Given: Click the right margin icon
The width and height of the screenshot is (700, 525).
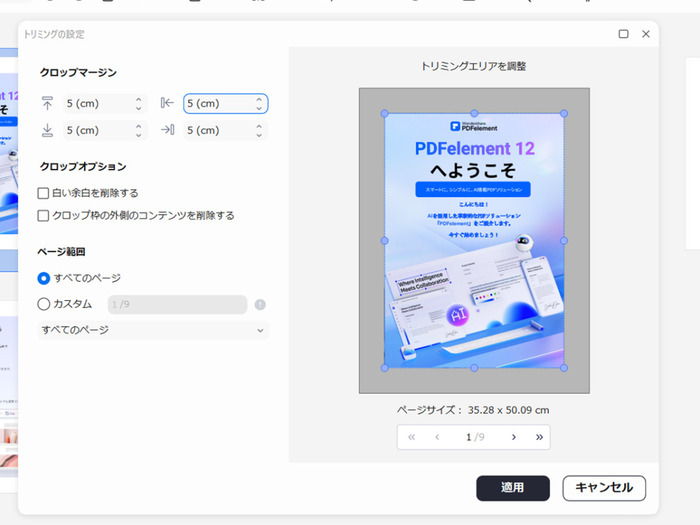Looking at the screenshot, I should point(167,130).
